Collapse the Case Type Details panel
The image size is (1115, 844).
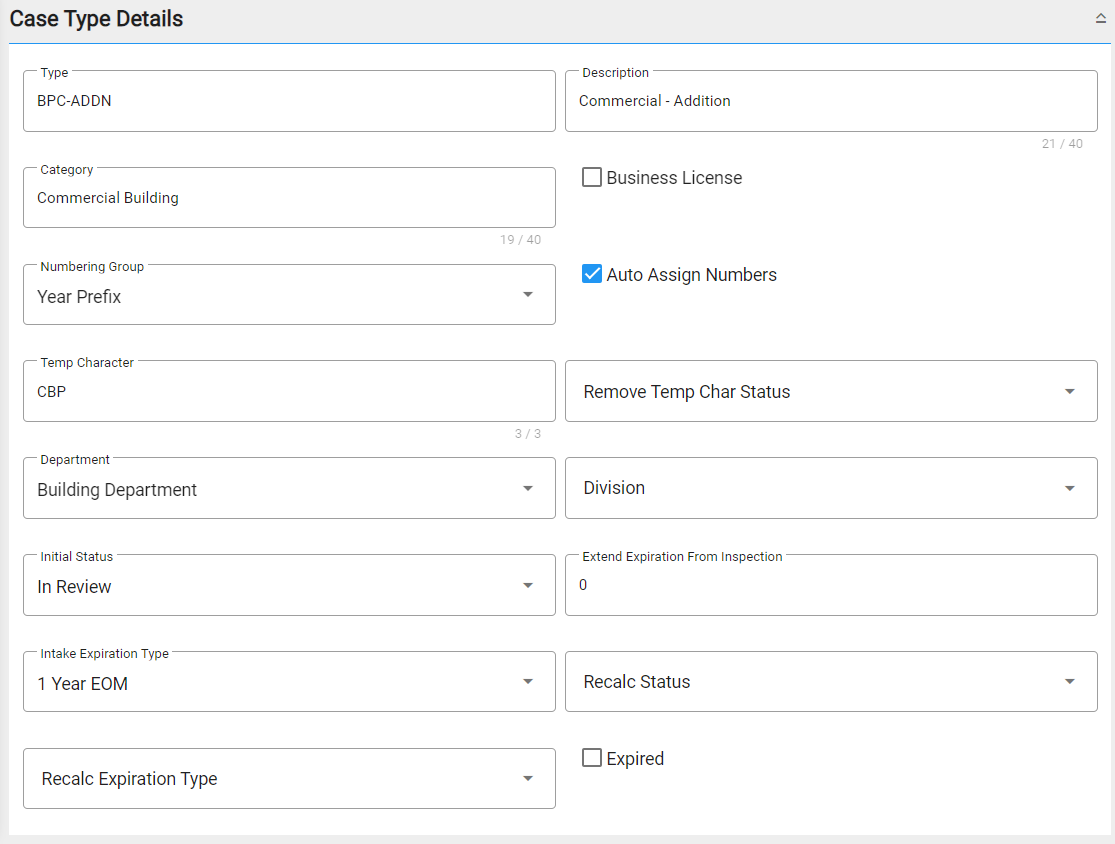click(1100, 17)
